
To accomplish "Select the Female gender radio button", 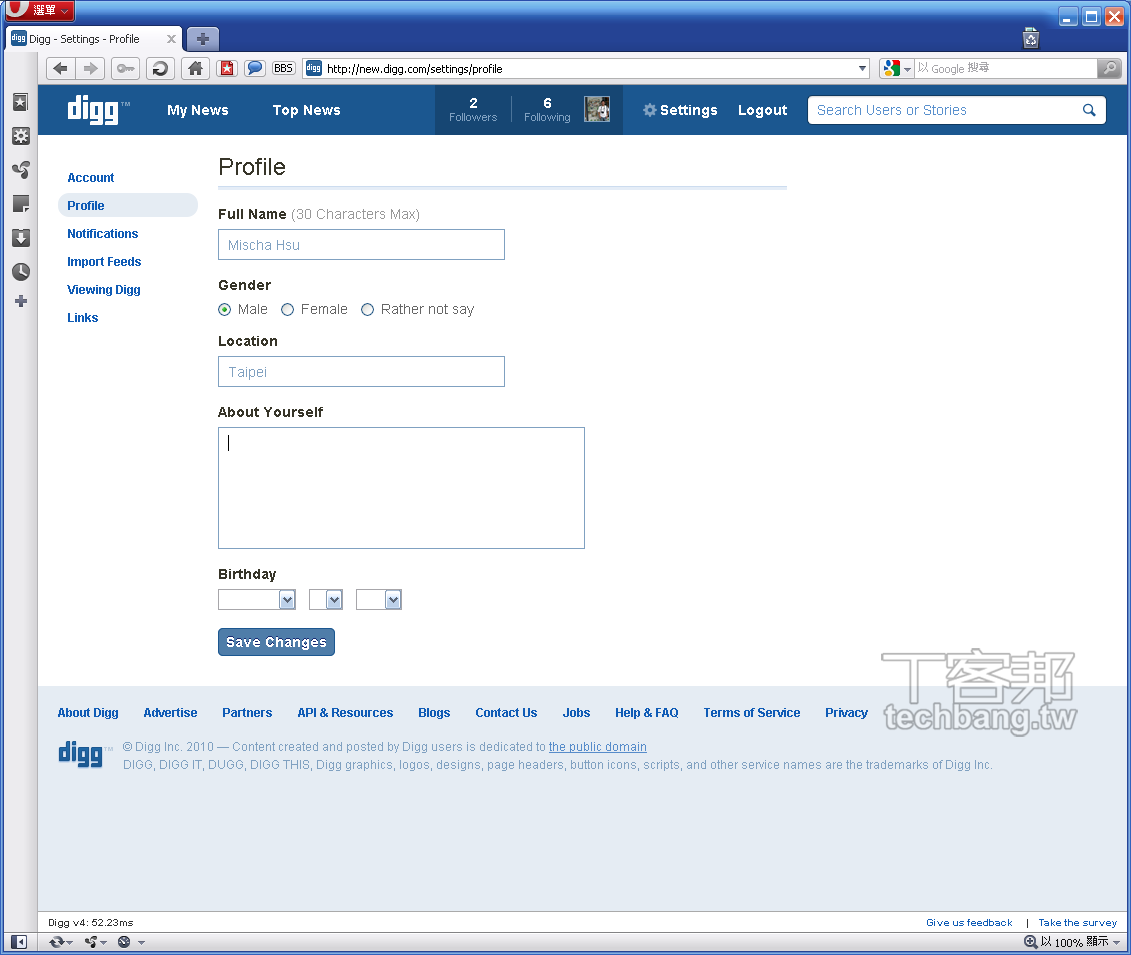I will click(x=288, y=310).
